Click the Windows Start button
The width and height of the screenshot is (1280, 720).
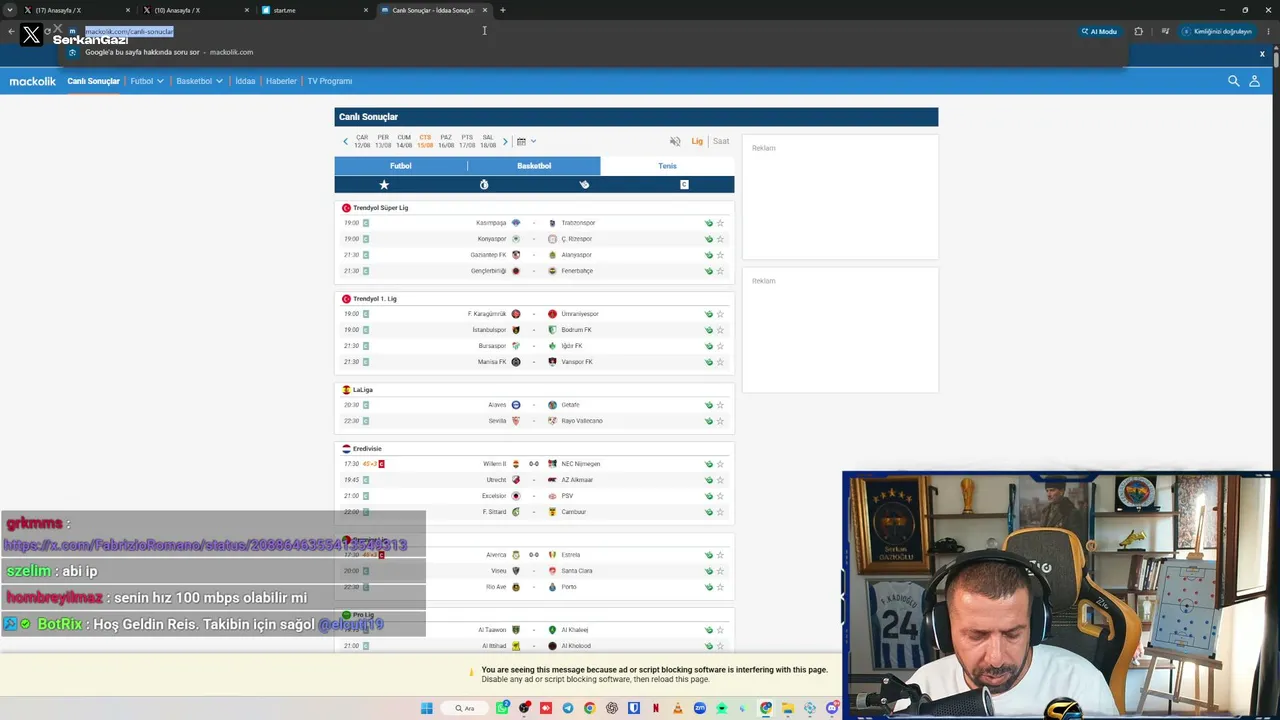pyautogui.click(x=427, y=708)
